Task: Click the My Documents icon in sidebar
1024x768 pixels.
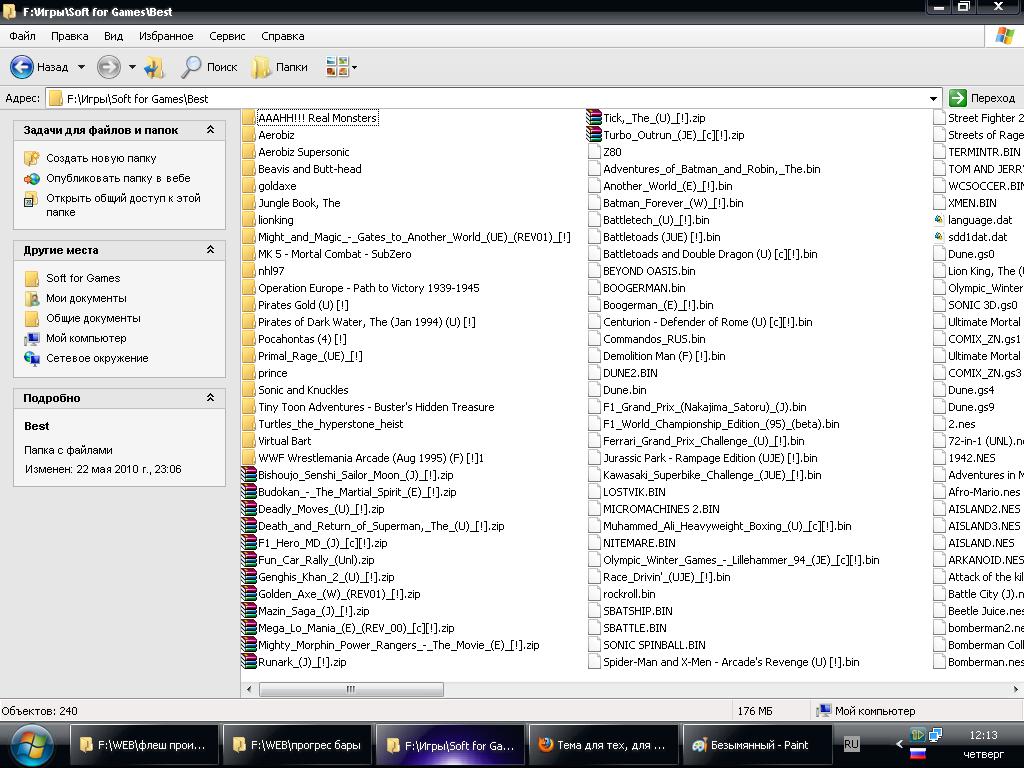Action: [31, 298]
